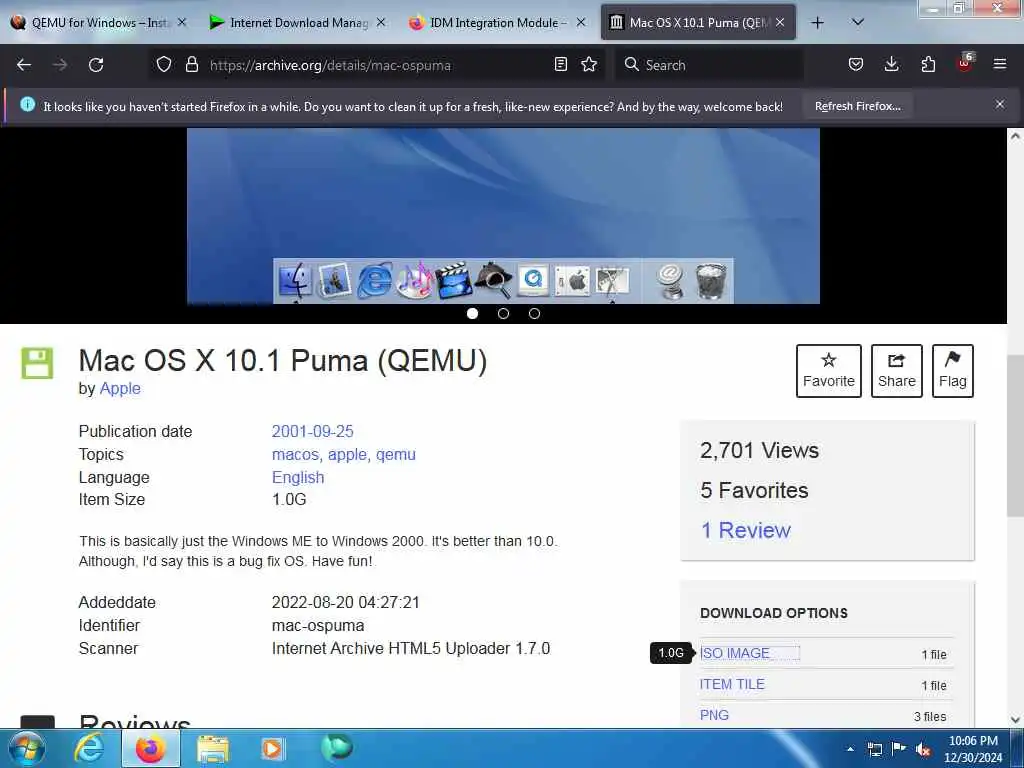The image size is (1024, 768).
Task: Show hidden system tray icons arrow
Action: click(x=850, y=749)
